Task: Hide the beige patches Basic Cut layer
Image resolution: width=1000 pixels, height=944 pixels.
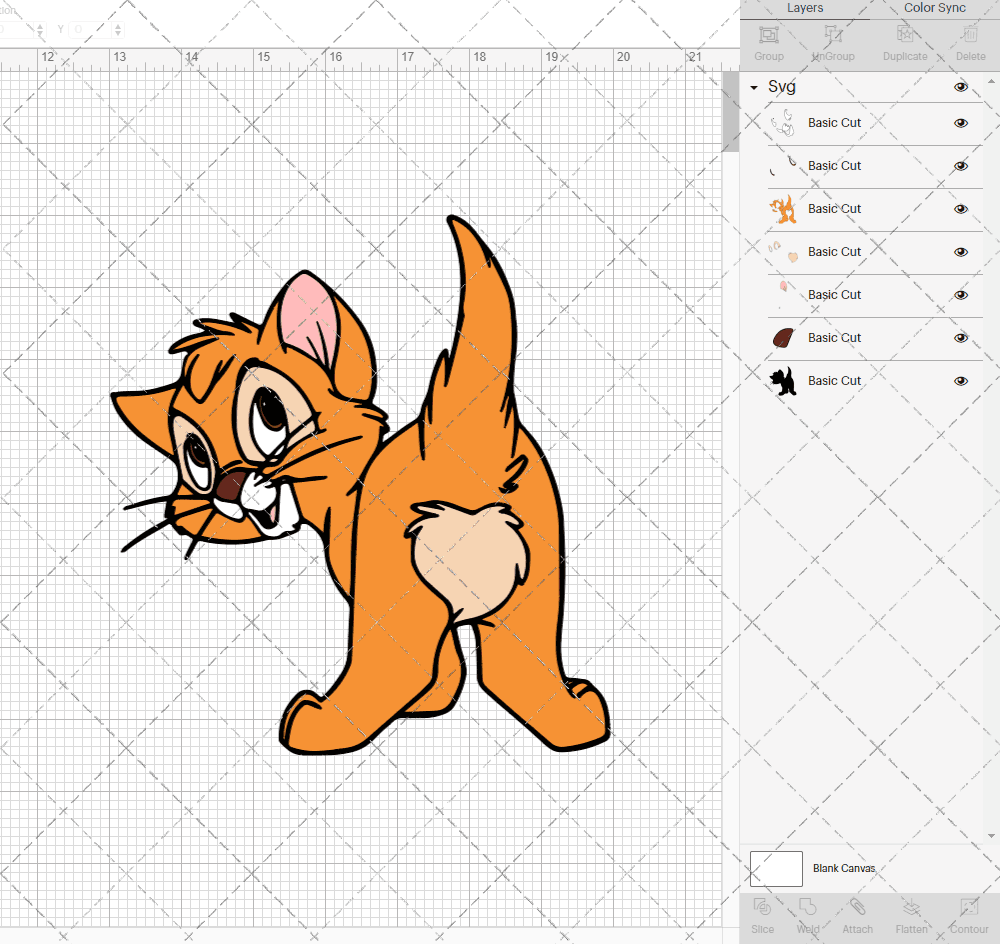Action: tap(960, 252)
